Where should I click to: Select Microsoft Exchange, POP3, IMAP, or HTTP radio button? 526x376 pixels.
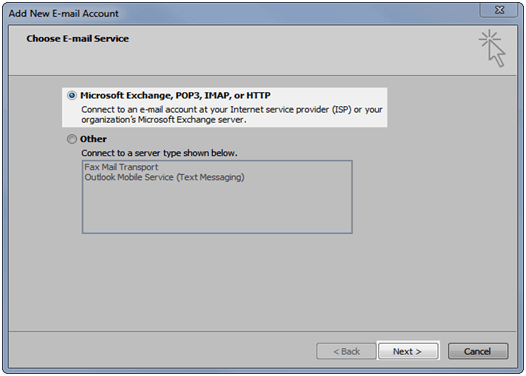point(72,96)
